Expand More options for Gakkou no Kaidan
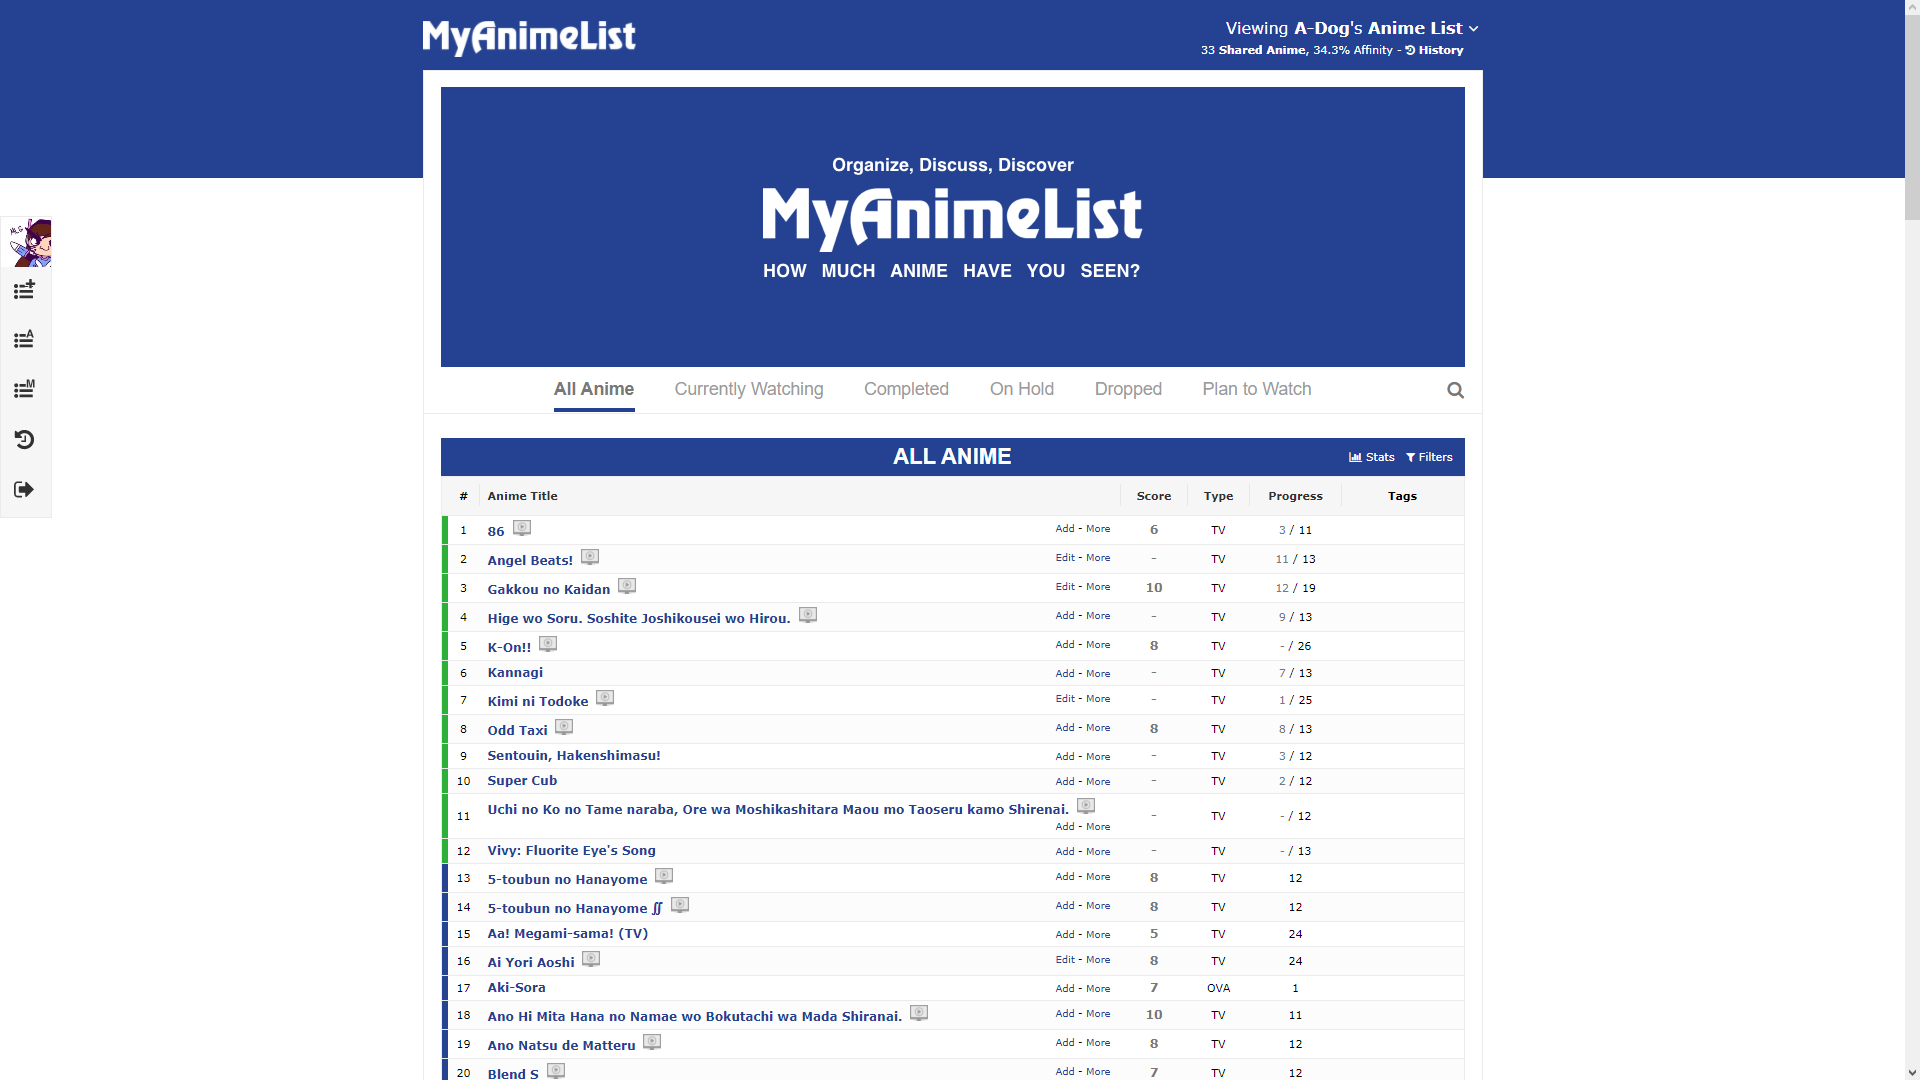 [1098, 587]
